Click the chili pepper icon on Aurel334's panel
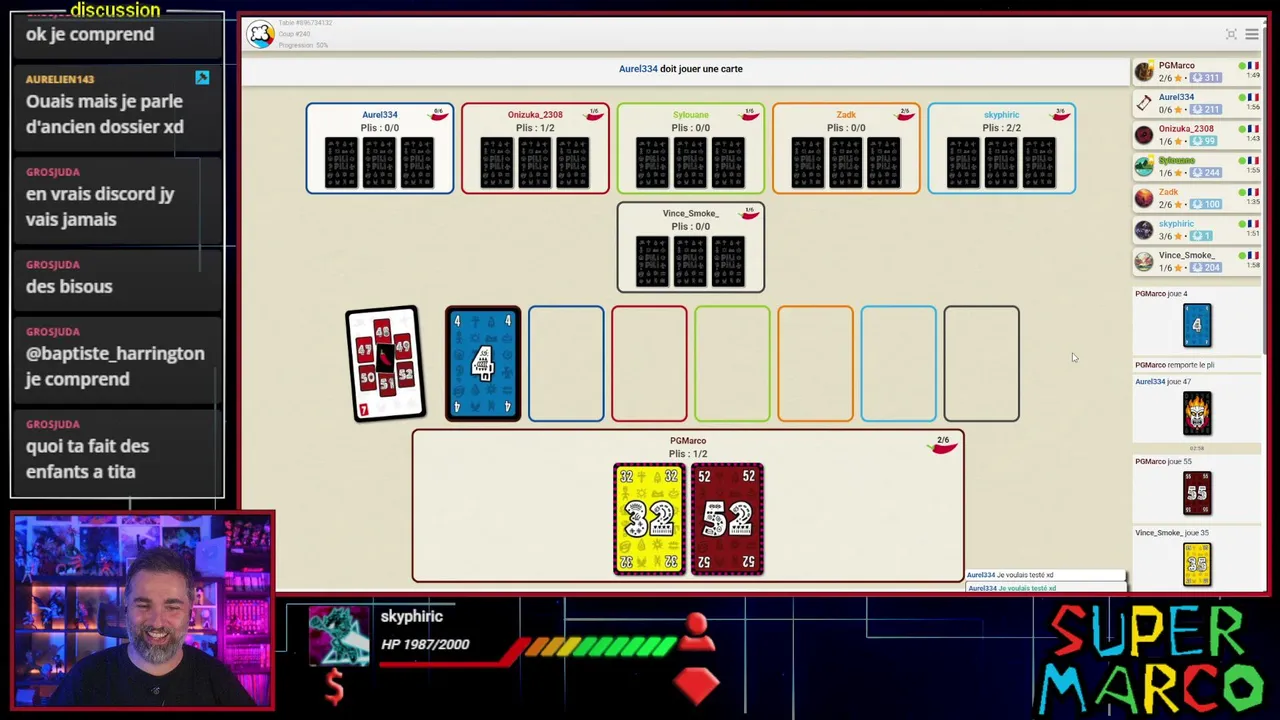The image size is (1280, 720). click(x=438, y=116)
